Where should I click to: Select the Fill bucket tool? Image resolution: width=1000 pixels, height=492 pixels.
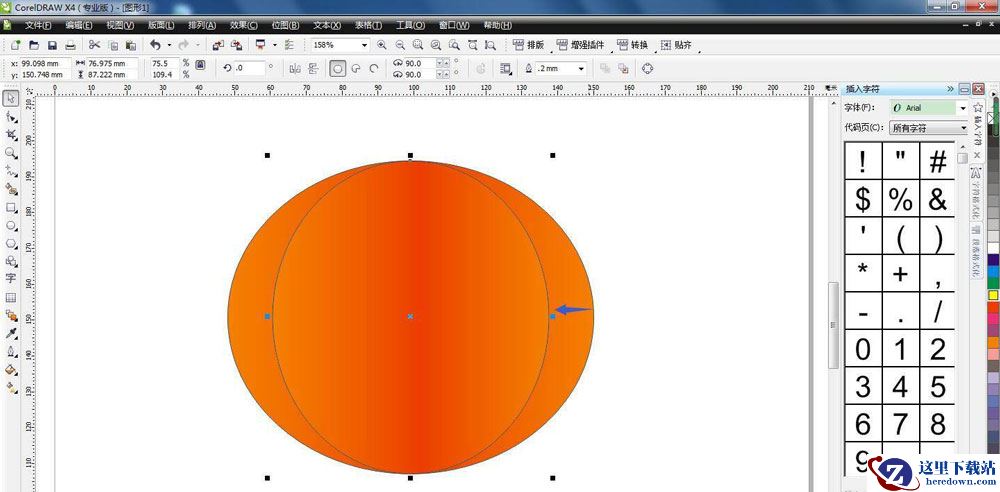(x=11, y=369)
